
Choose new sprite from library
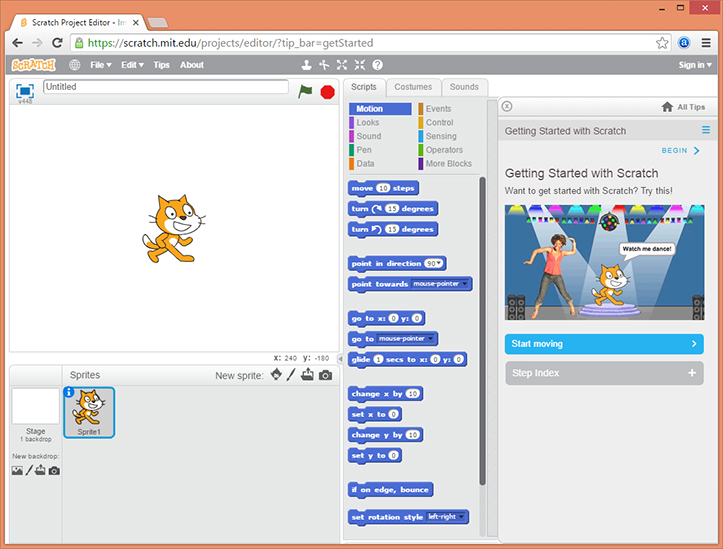pos(276,375)
